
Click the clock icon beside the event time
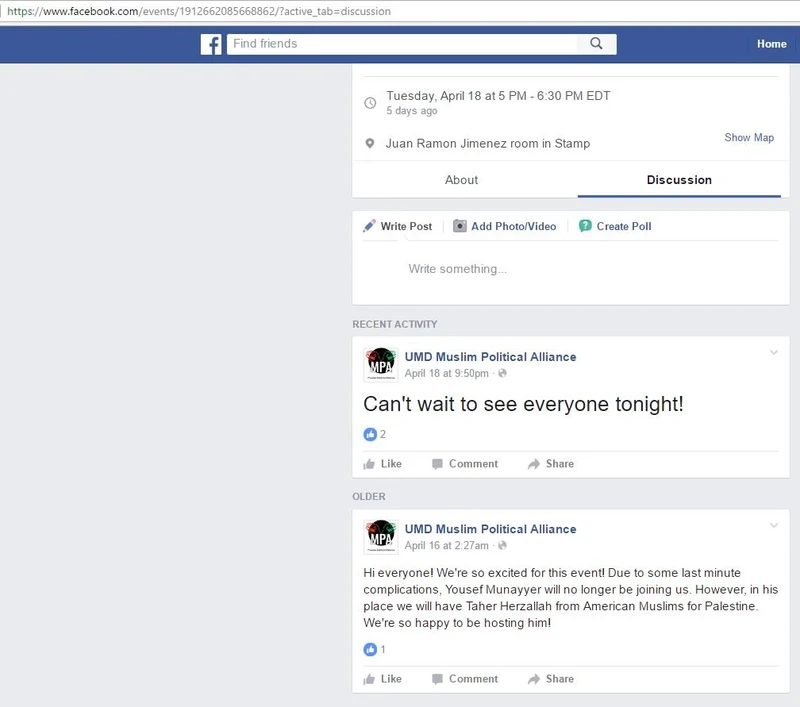click(x=370, y=96)
